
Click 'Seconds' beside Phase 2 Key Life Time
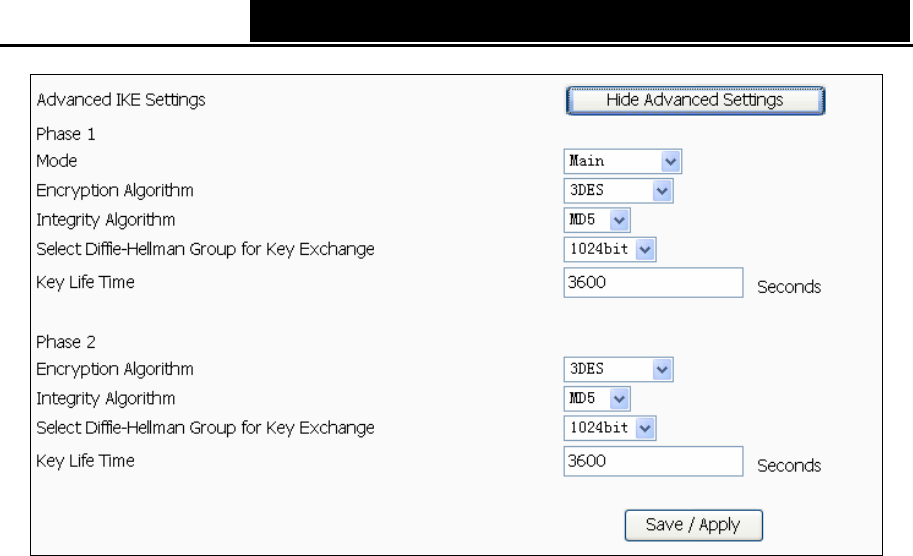[789, 466]
